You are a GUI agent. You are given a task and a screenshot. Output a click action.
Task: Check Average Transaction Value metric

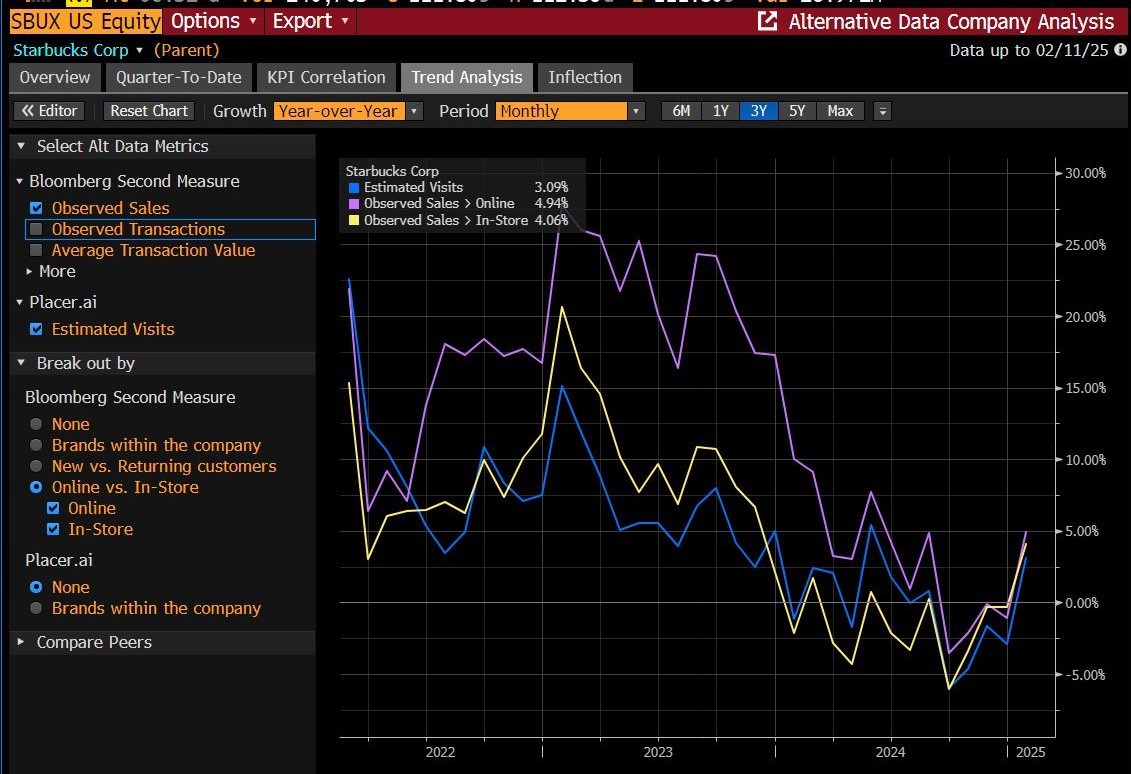(x=36, y=250)
